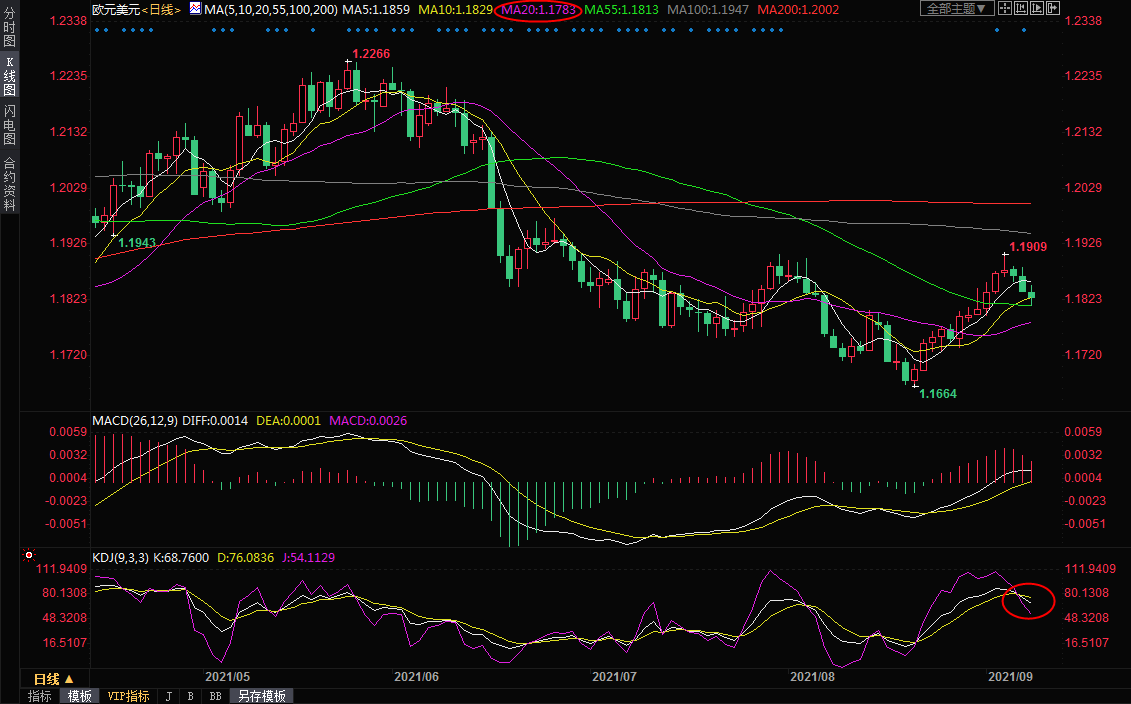Expand the 日线 period selector at bottom left
Image resolution: width=1131 pixels, height=704 pixels.
[x=55, y=678]
